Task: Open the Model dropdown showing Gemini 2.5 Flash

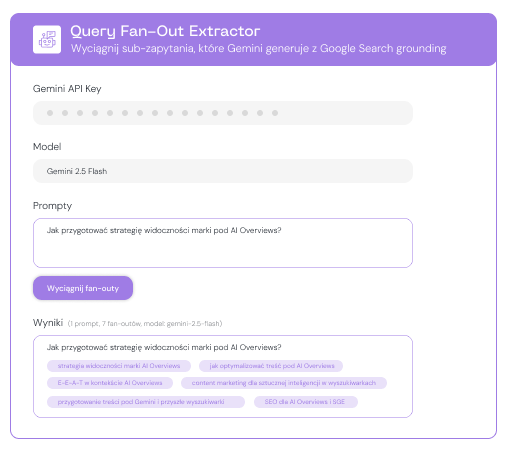Action: click(223, 171)
